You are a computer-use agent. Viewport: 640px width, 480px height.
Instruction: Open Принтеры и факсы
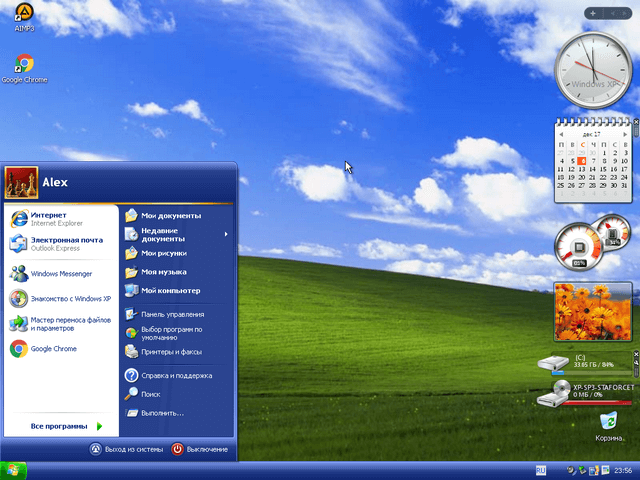click(178, 352)
